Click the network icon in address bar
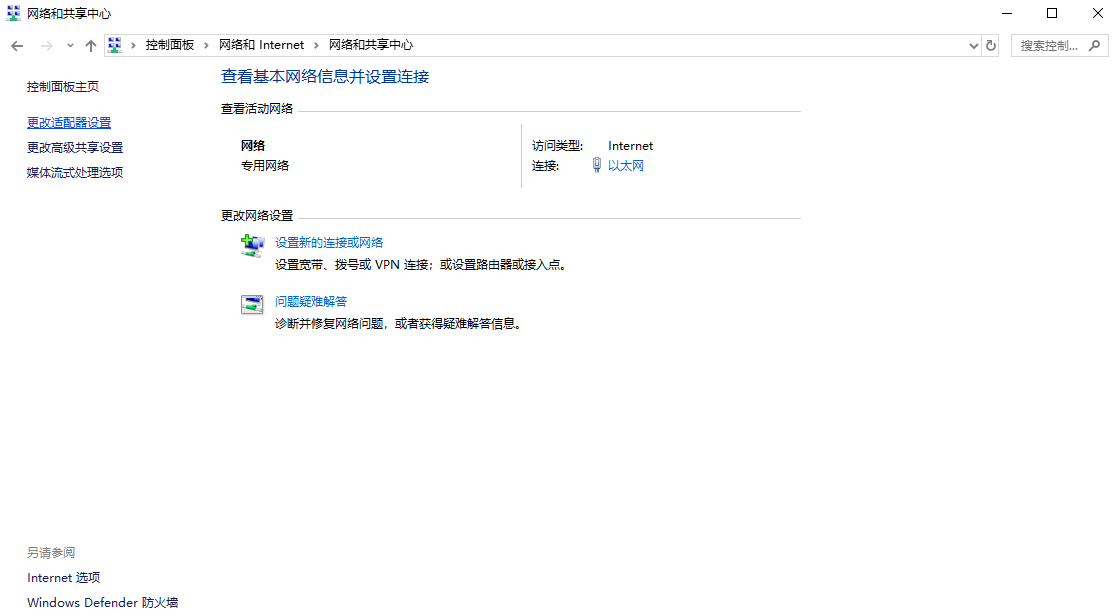The width and height of the screenshot is (1116, 616). click(x=115, y=45)
